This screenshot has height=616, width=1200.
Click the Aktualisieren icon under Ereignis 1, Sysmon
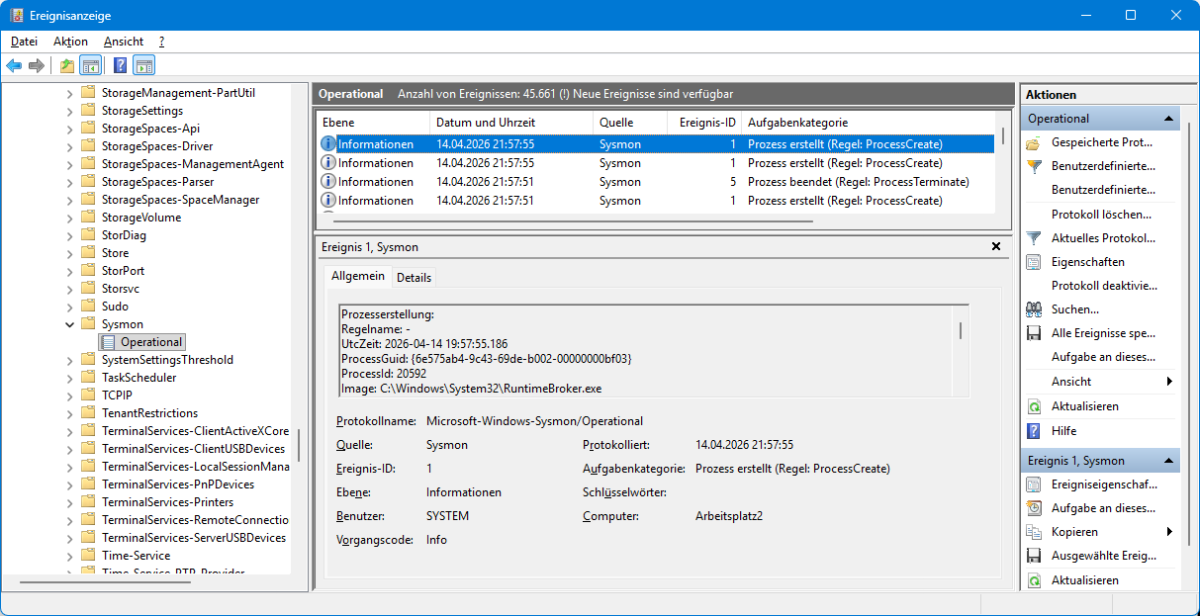pyautogui.click(x=1034, y=580)
